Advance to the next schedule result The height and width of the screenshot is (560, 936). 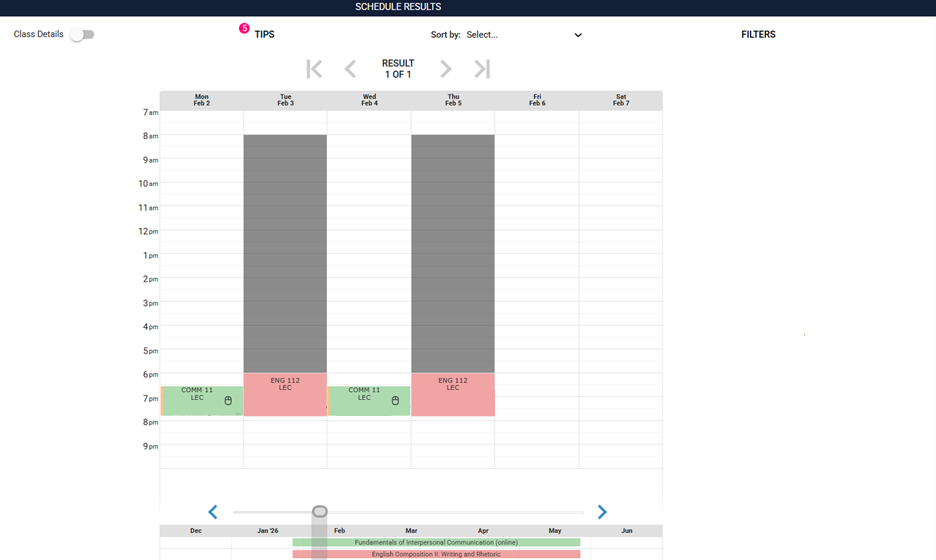(446, 69)
